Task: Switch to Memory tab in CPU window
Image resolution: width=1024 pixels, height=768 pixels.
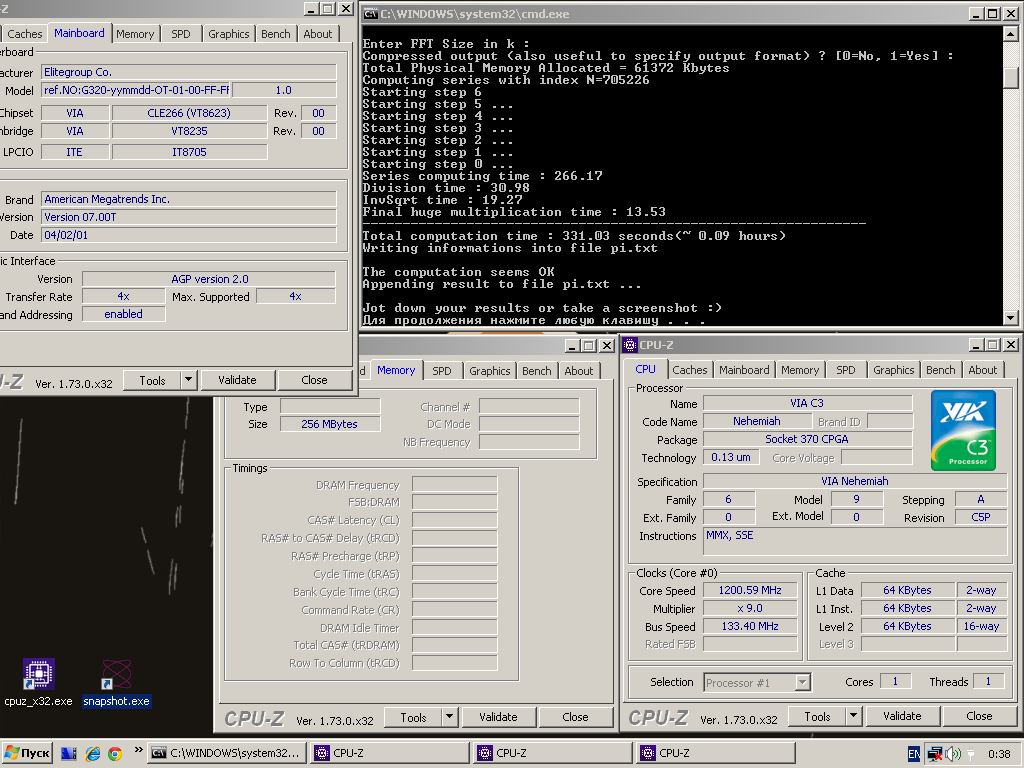Action: pos(799,370)
